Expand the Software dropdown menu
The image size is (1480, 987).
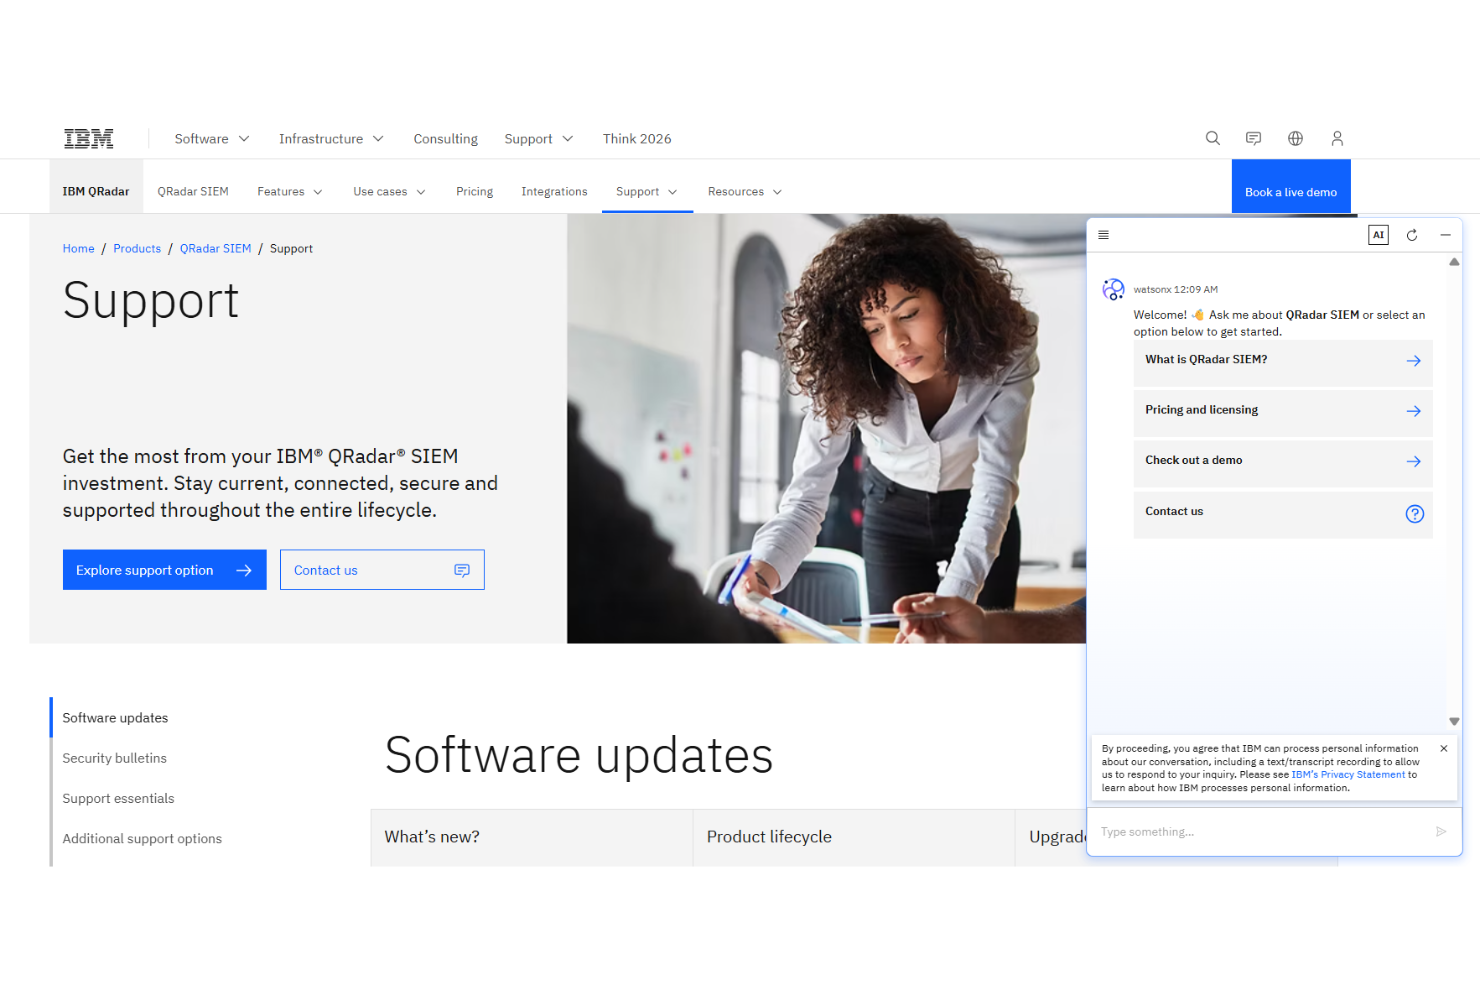[212, 139]
